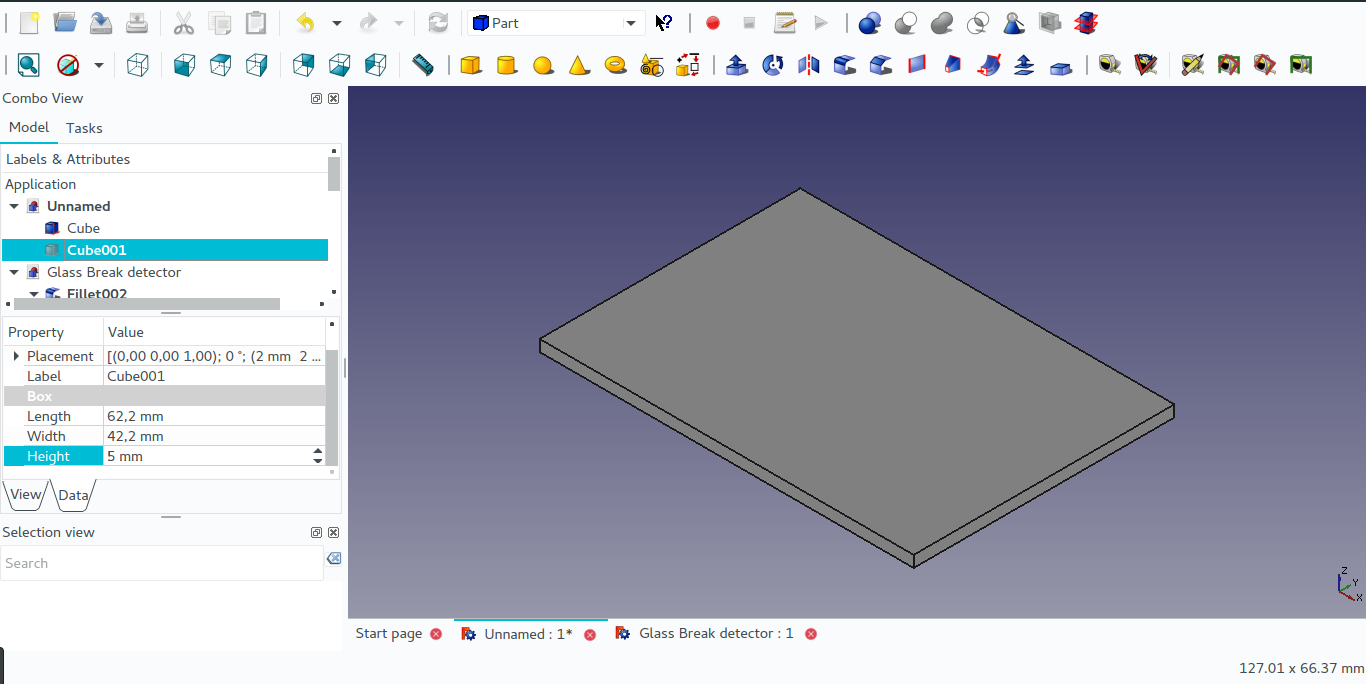Select the Cube item in the tree

[x=84, y=228]
